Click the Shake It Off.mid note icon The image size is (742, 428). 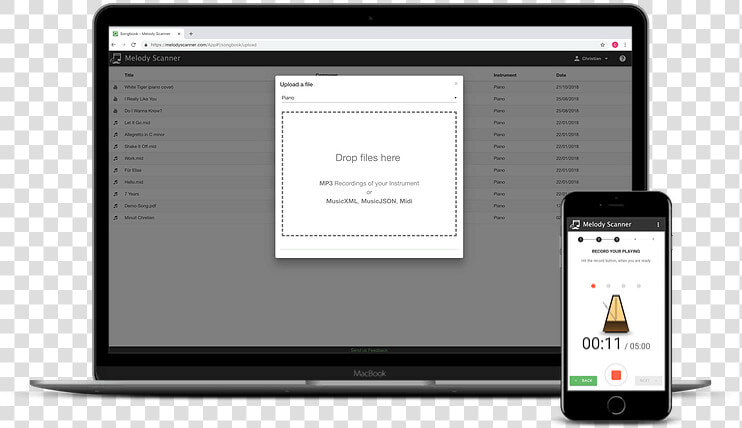[x=115, y=146]
